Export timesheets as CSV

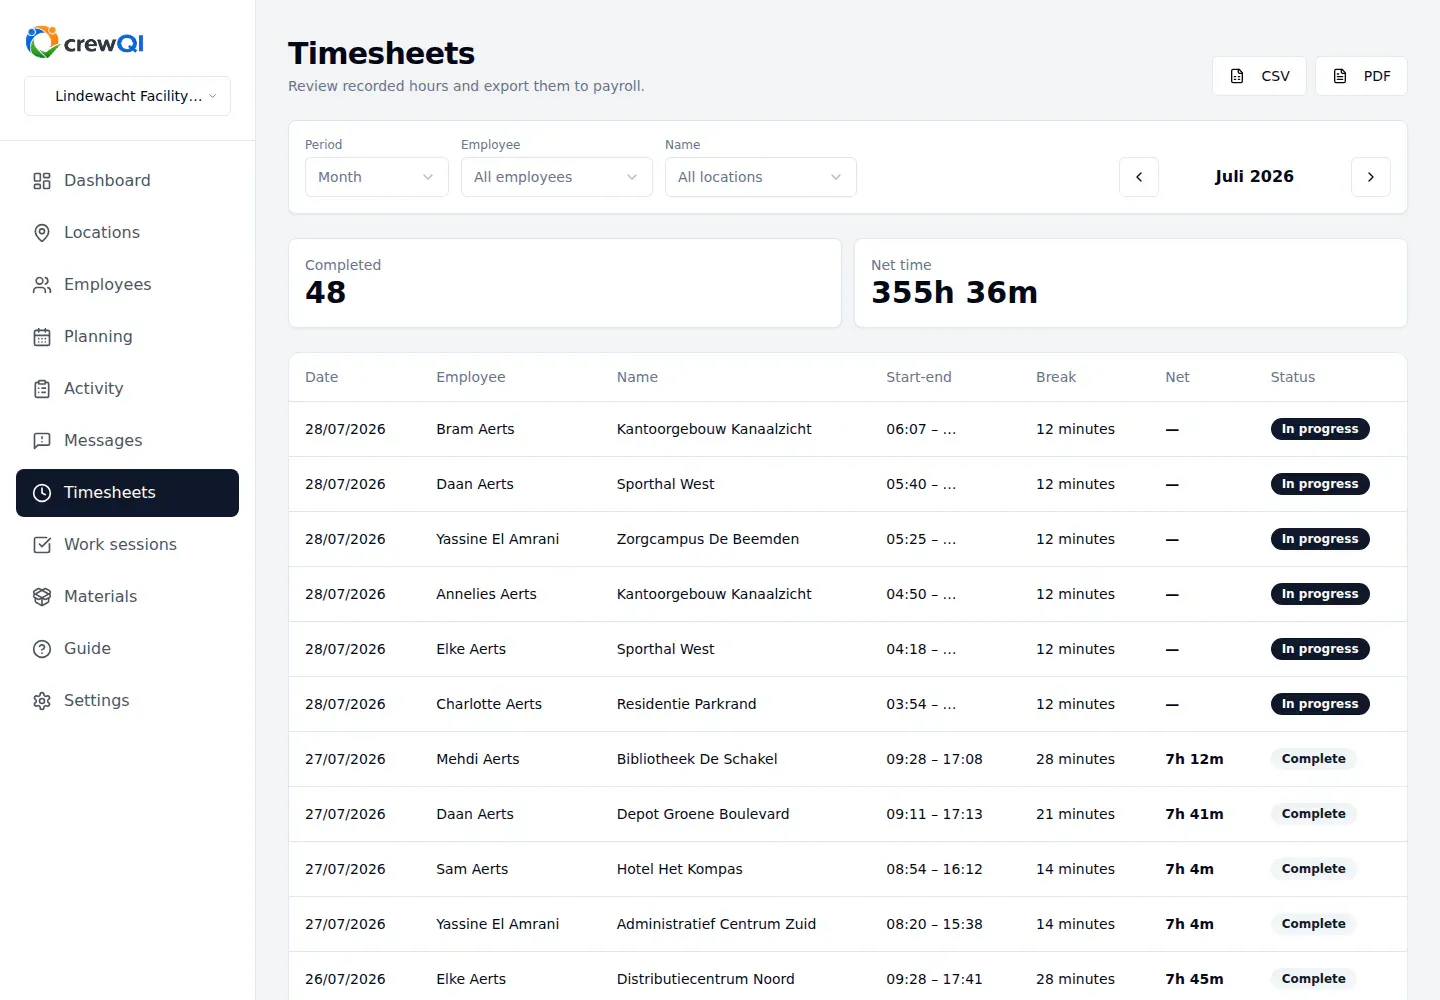1259,76
